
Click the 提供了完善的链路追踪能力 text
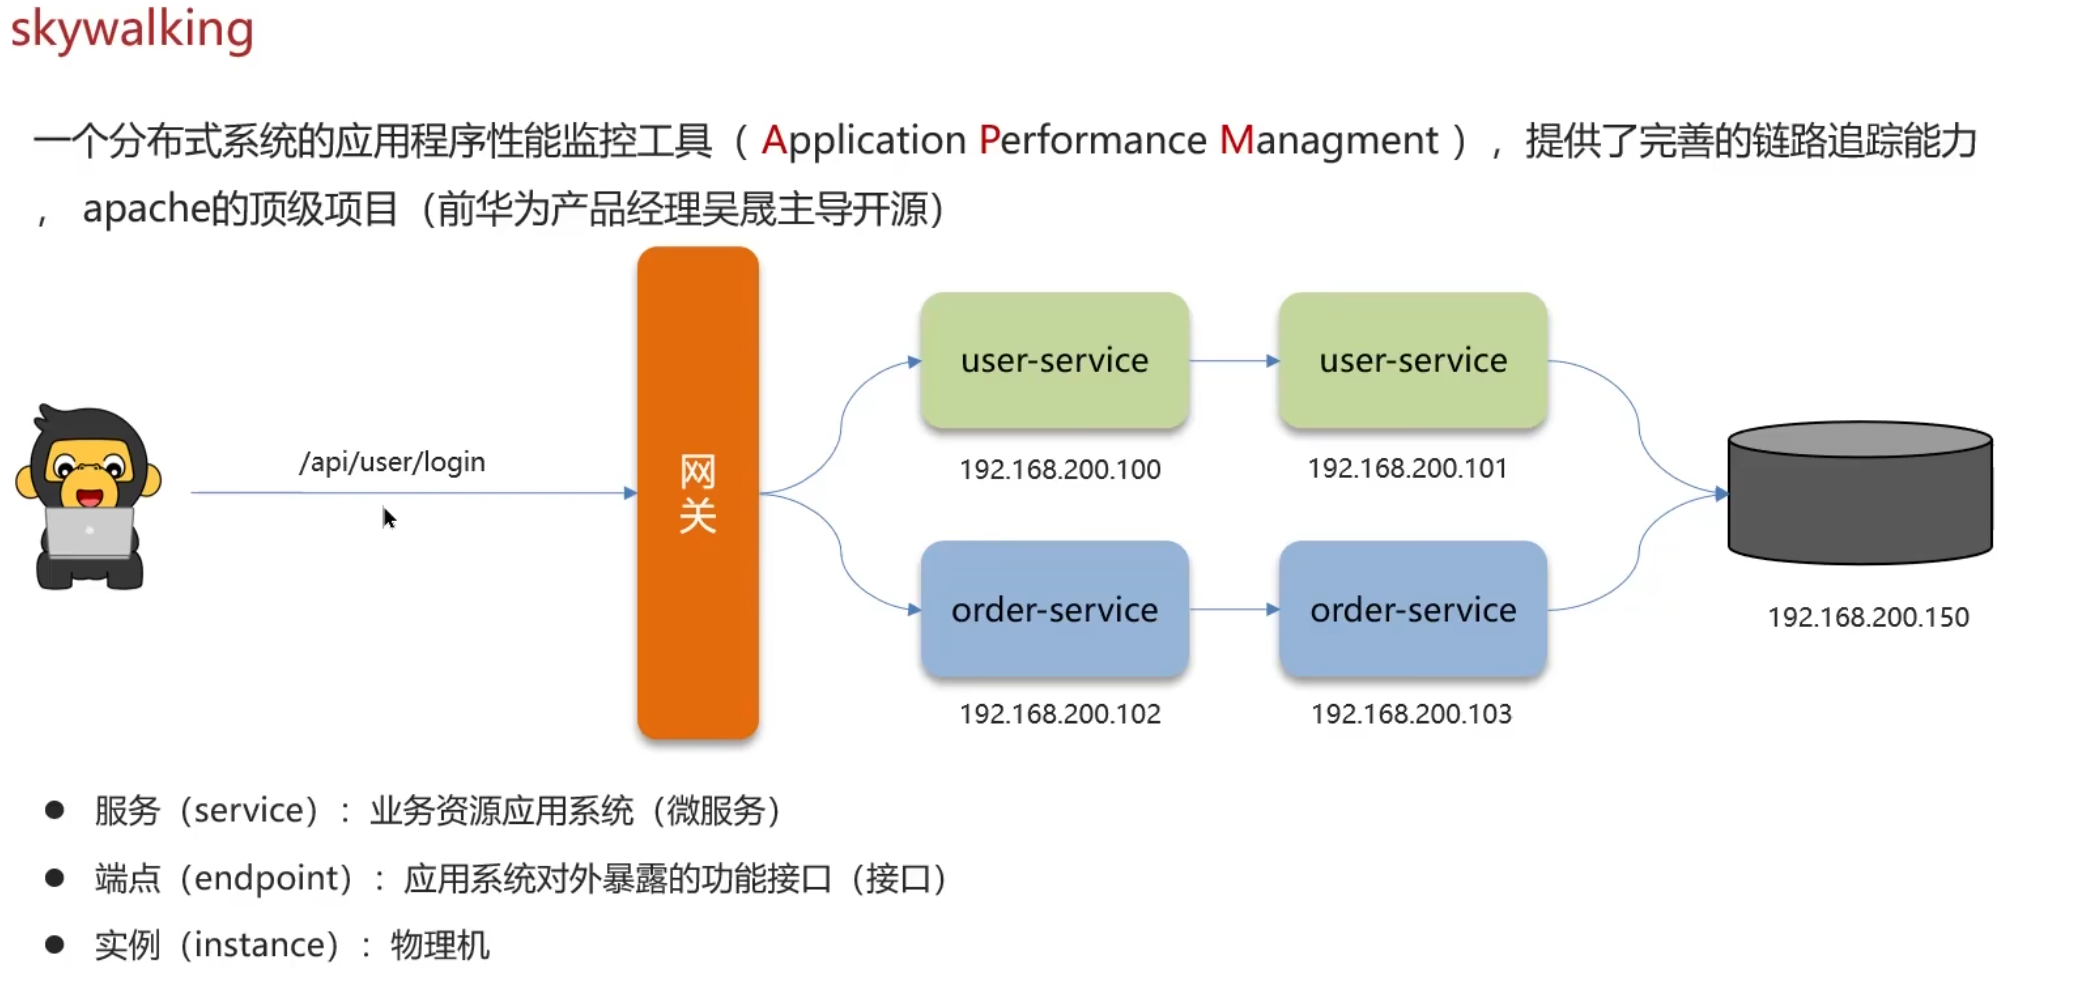pos(1752,141)
